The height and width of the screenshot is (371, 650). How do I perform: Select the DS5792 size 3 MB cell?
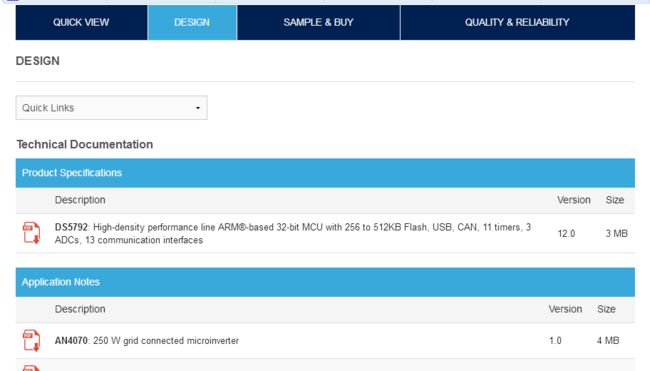click(616, 234)
